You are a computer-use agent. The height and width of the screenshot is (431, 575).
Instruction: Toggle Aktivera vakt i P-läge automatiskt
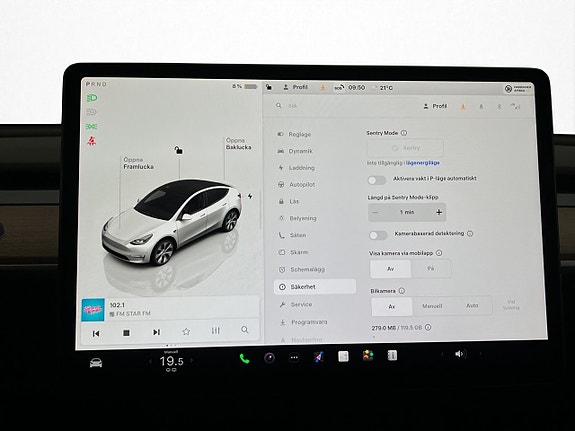[377, 180]
